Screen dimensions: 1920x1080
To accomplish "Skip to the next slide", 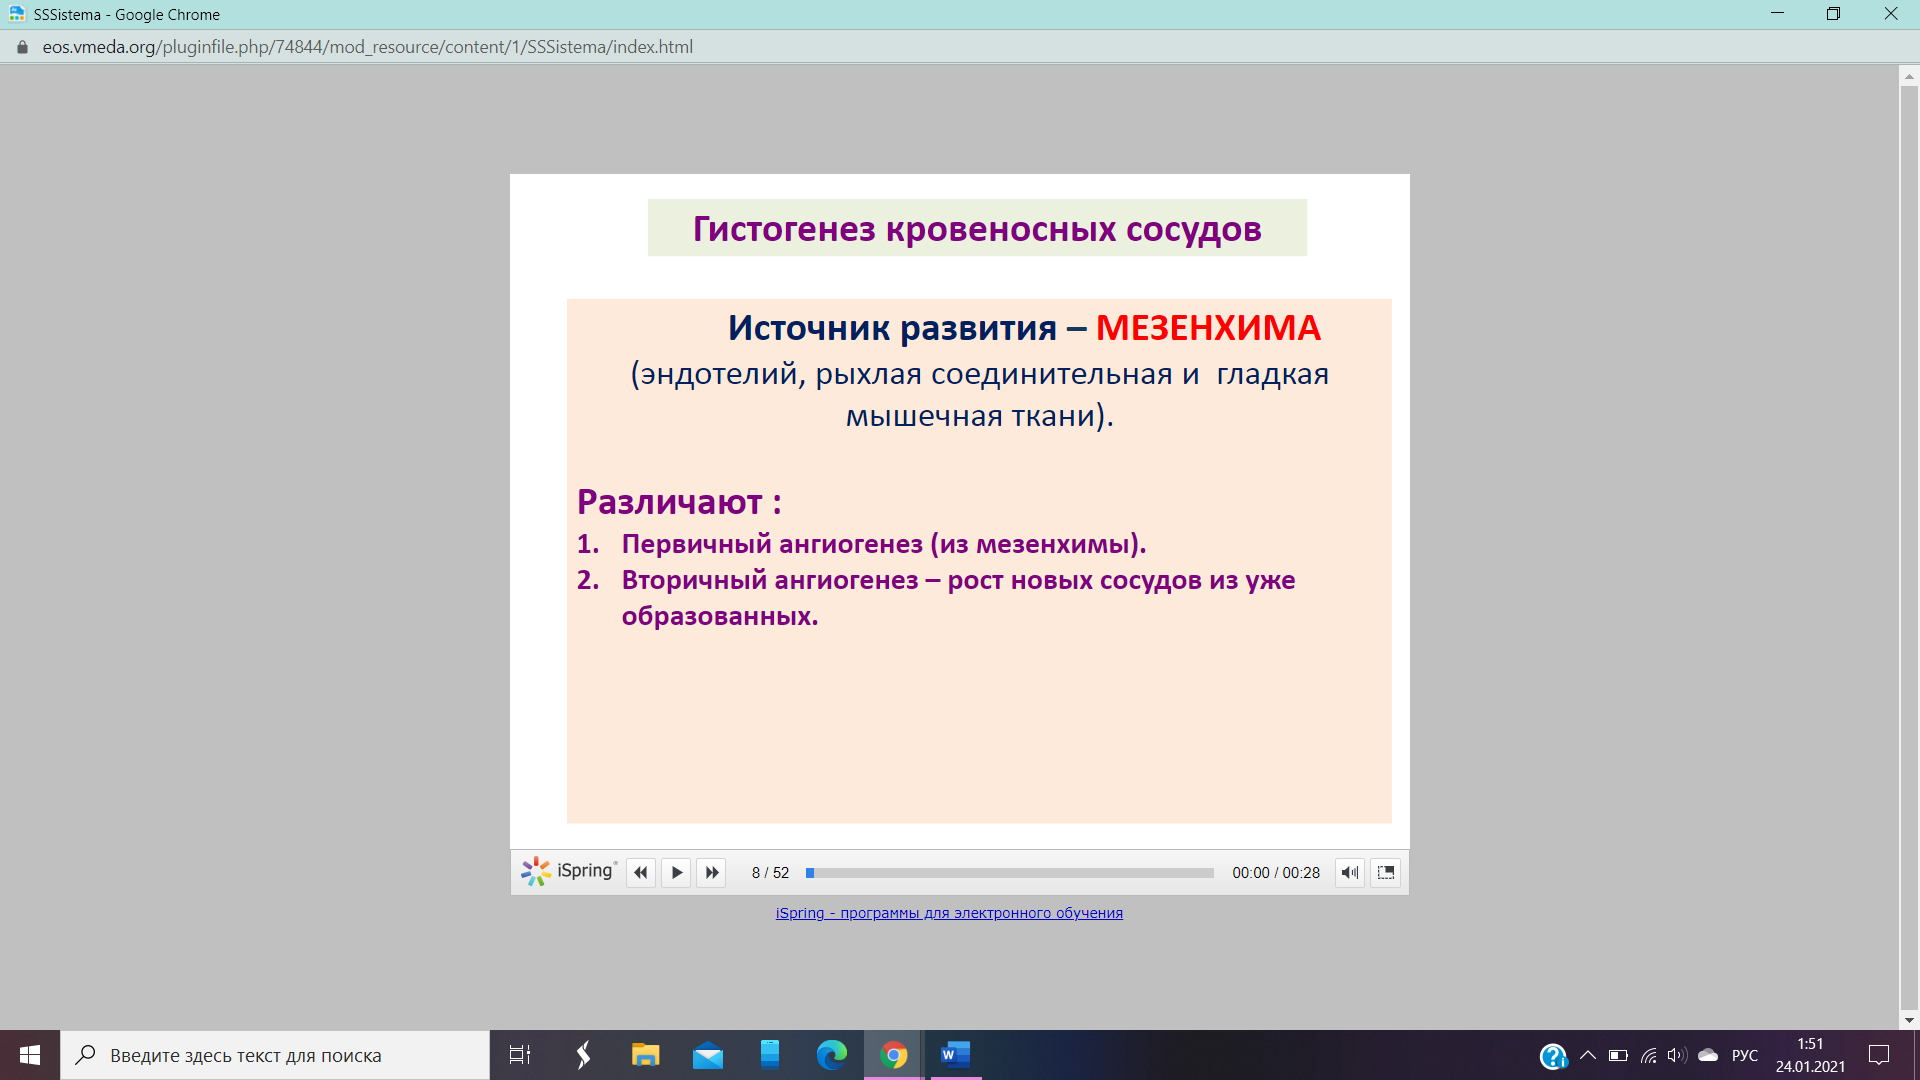I will click(712, 873).
